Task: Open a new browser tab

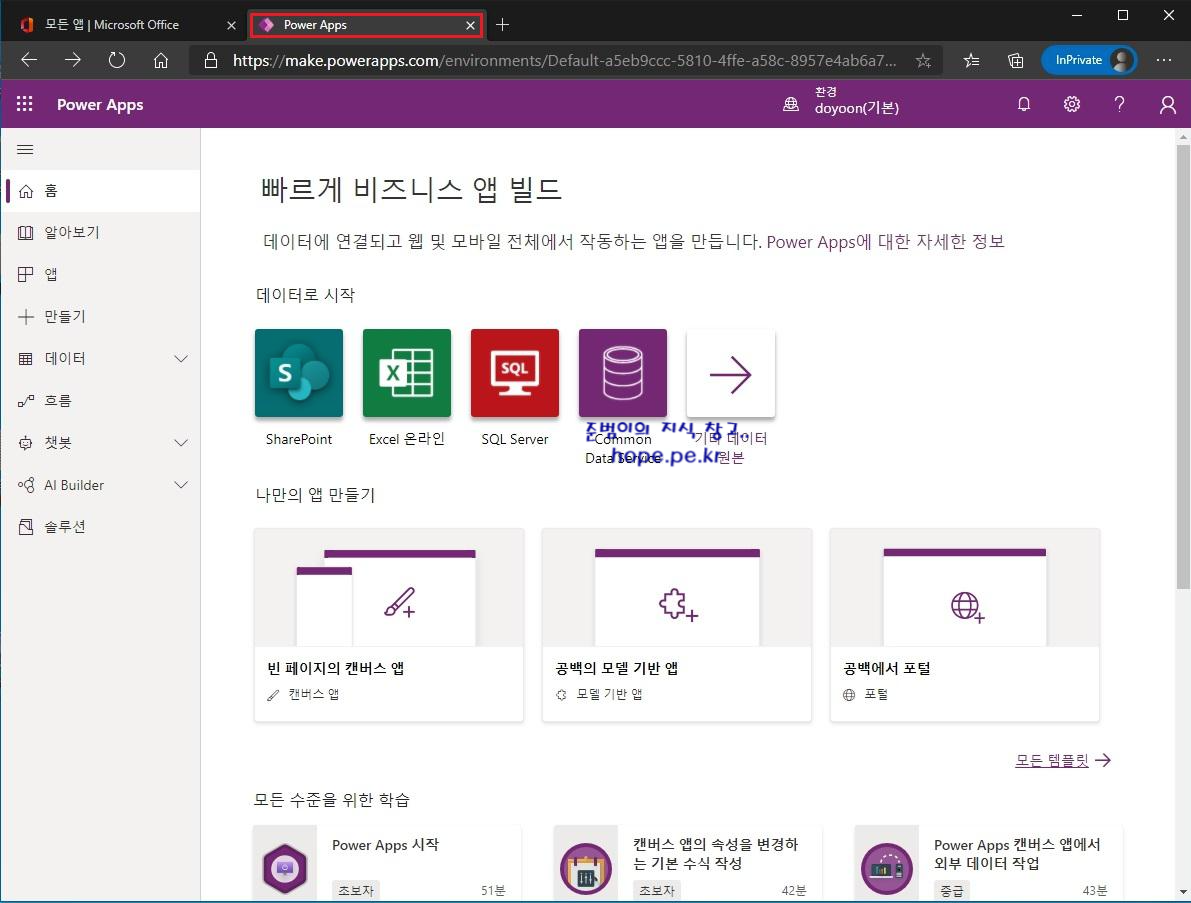Action: coord(502,25)
